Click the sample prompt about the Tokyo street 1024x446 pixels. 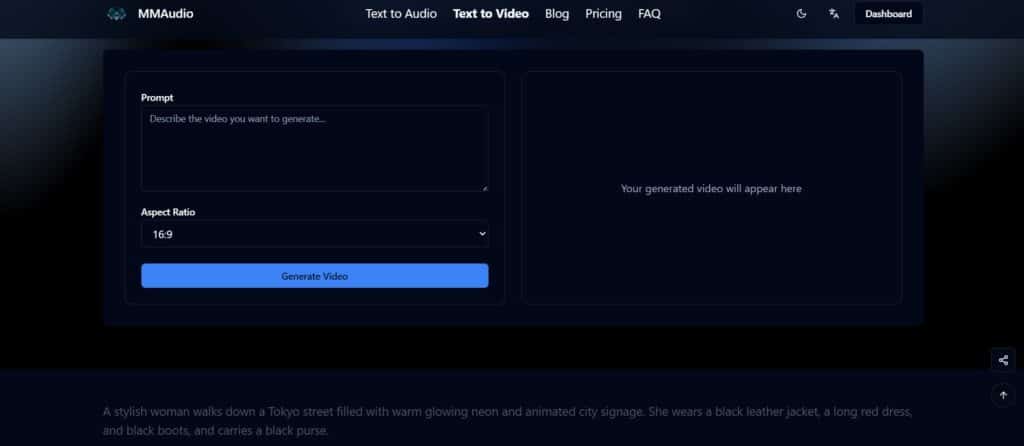[x=507, y=421]
